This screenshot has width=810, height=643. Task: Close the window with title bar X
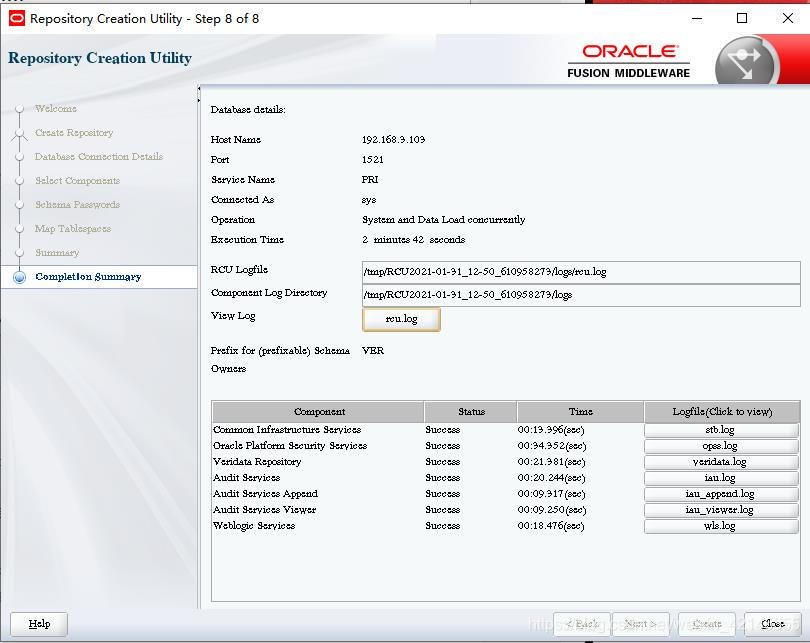788,19
